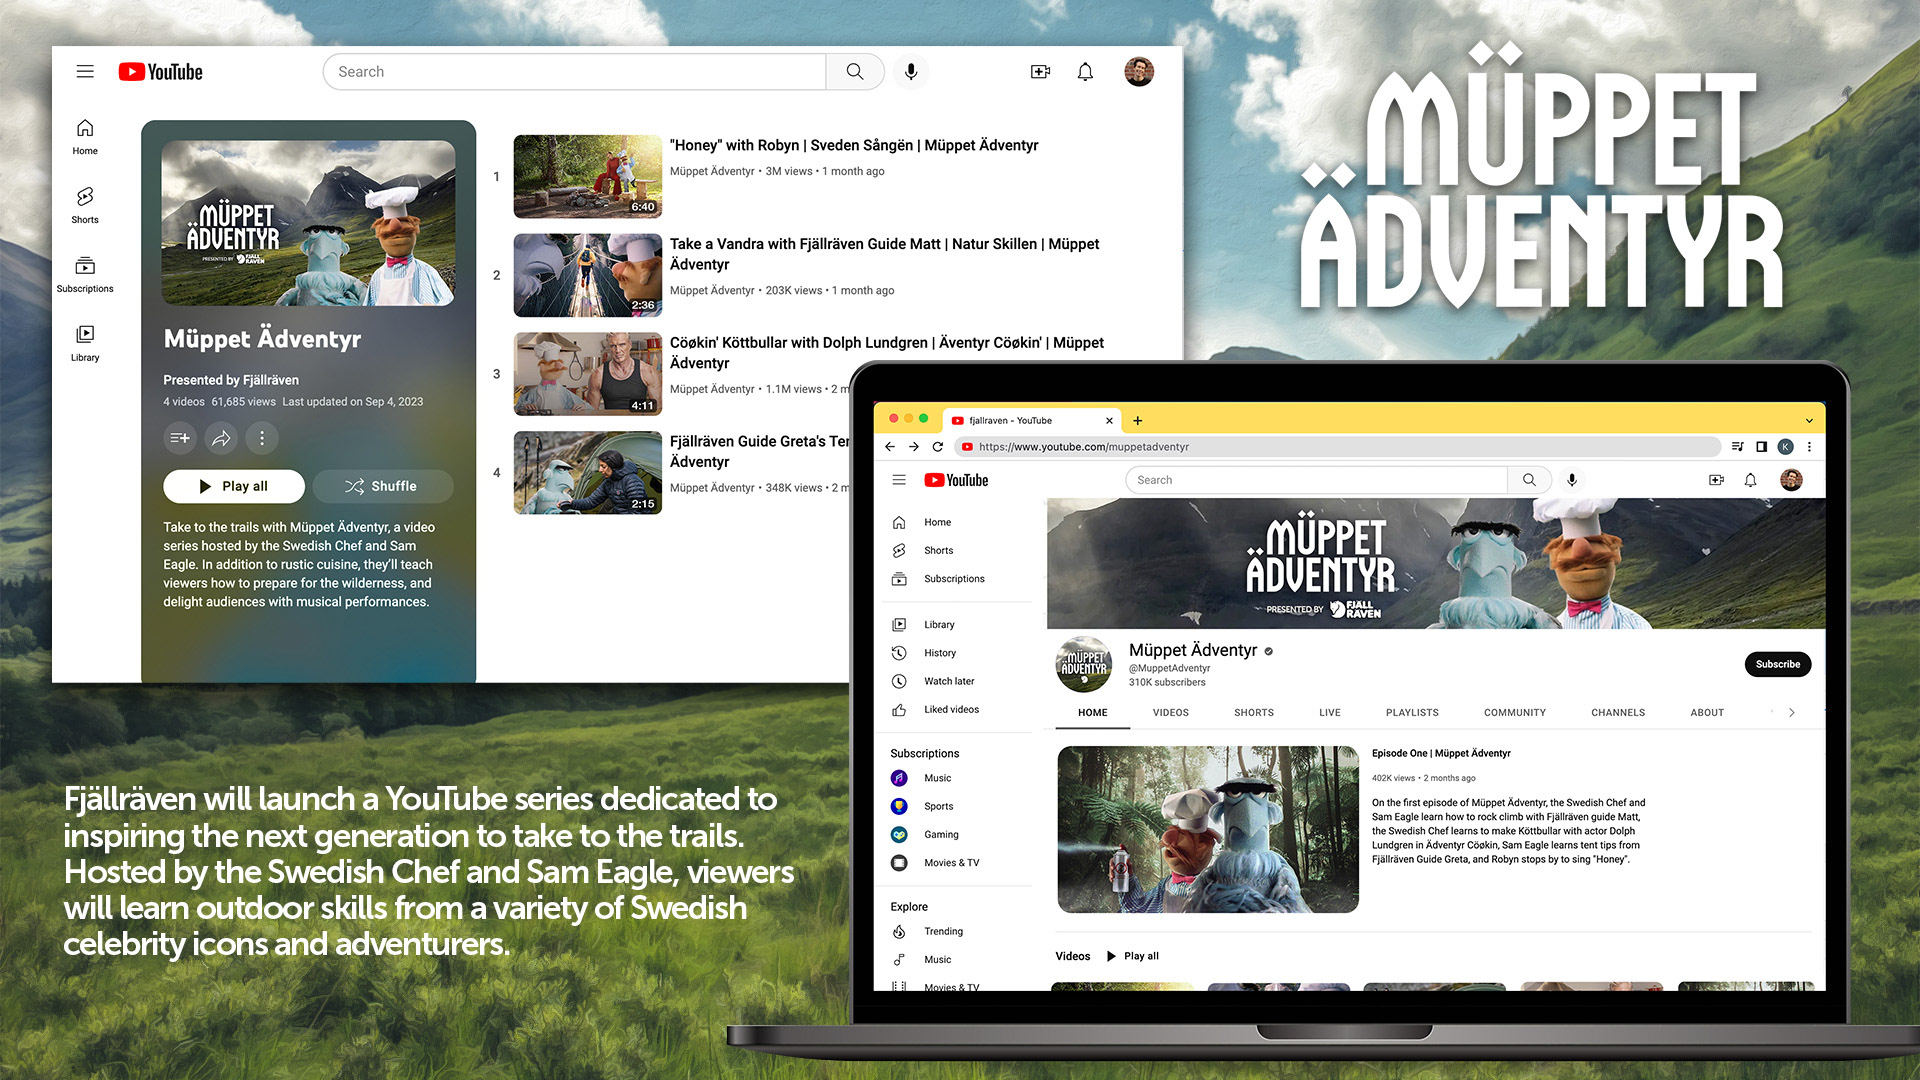Switch to the ABOUT channel tab
The image size is (1920, 1080).
point(1707,713)
